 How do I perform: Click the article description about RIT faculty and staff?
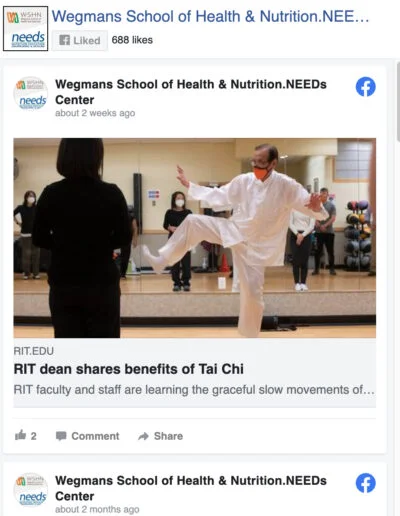pyautogui.click(x=194, y=389)
